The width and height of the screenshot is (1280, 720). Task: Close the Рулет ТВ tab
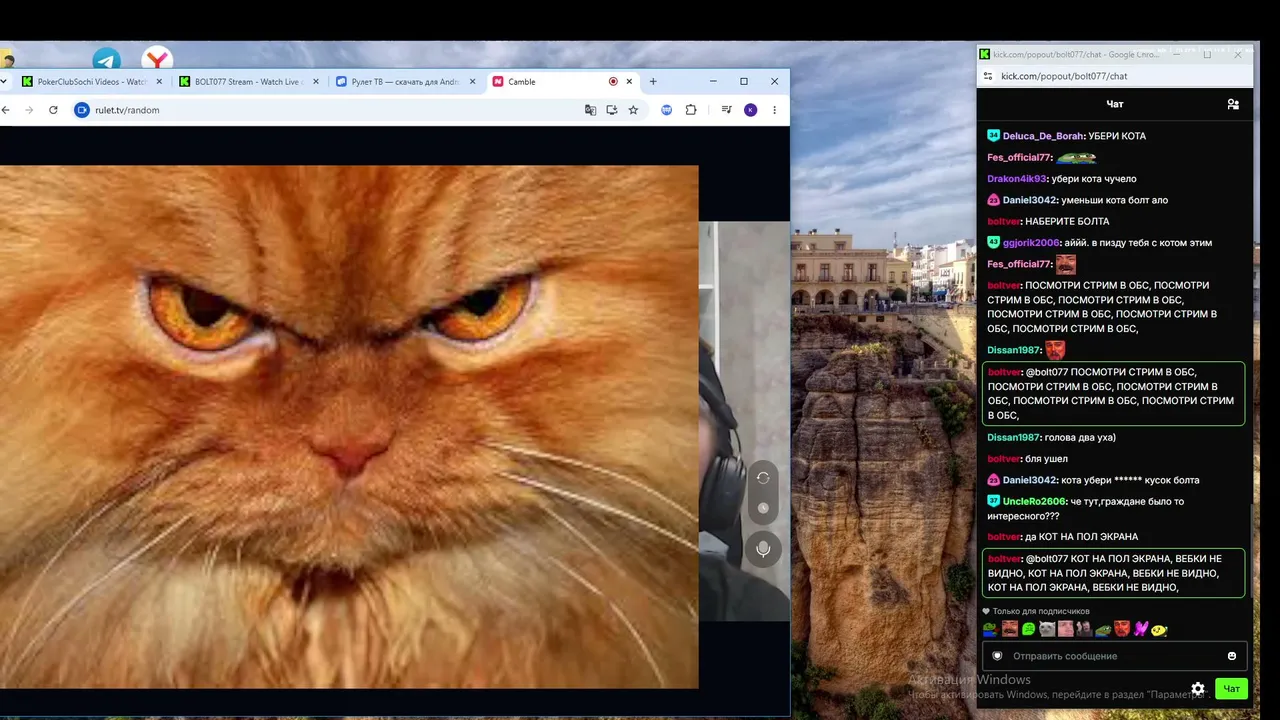pos(473,82)
